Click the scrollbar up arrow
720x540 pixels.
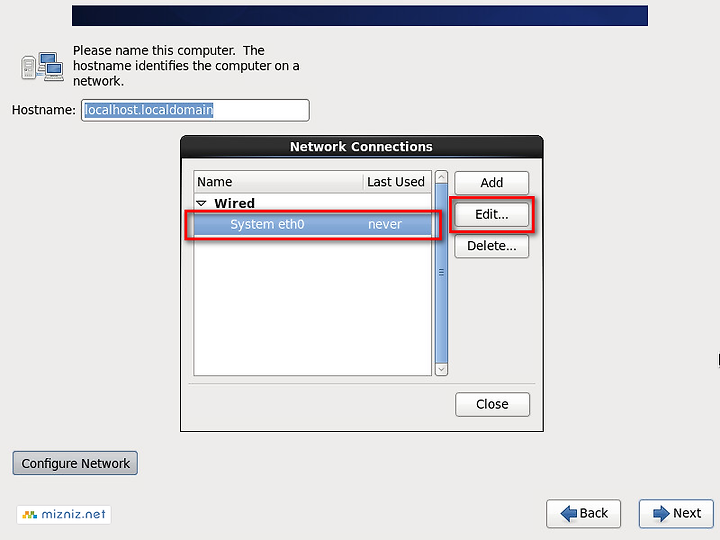pos(441,177)
